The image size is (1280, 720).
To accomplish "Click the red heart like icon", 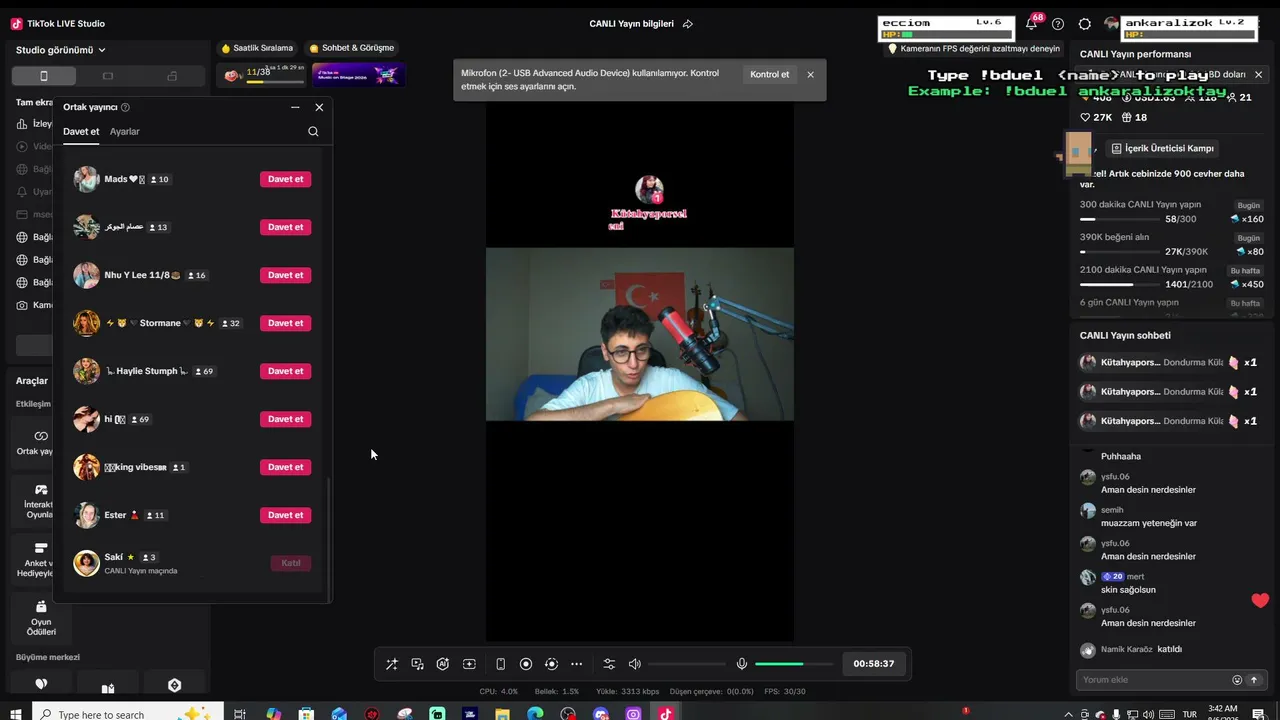I will coord(1260,601).
